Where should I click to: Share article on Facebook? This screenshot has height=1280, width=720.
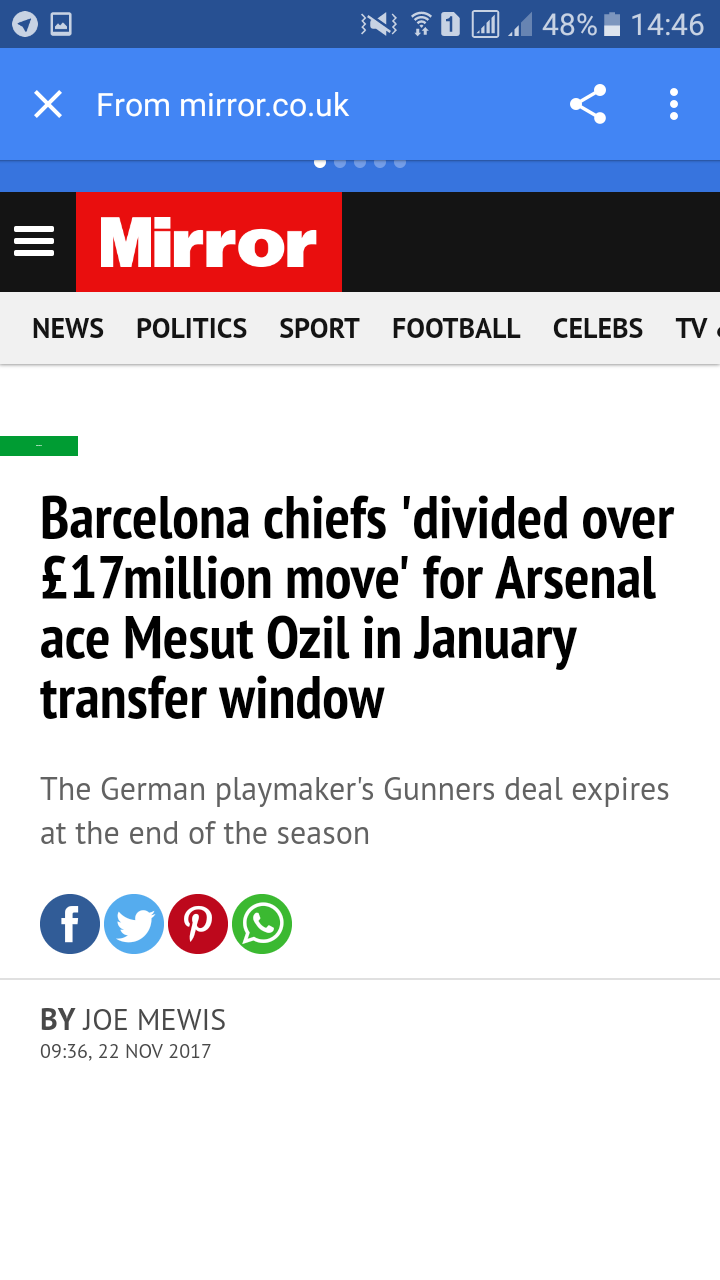70,924
